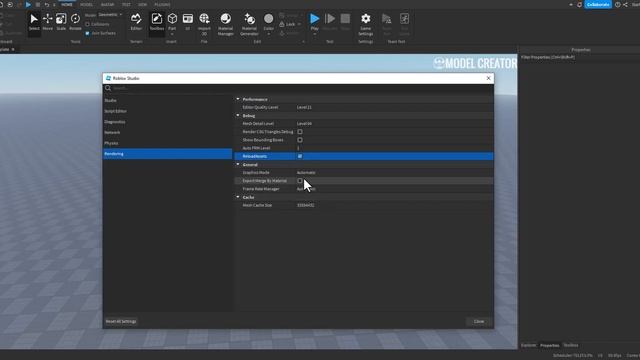Open the Terrain Editor
Image resolution: width=640 pixels, height=360 pixels.
point(136,22)
